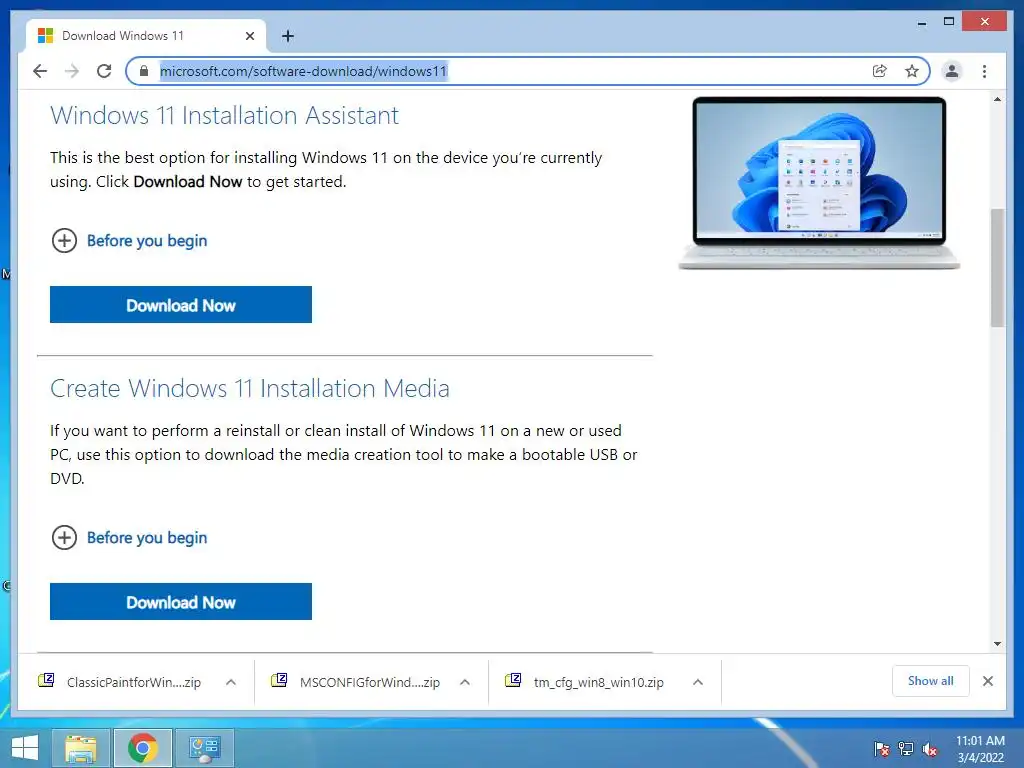
Task: Click the network tray icon
Action: click(906, 748)
